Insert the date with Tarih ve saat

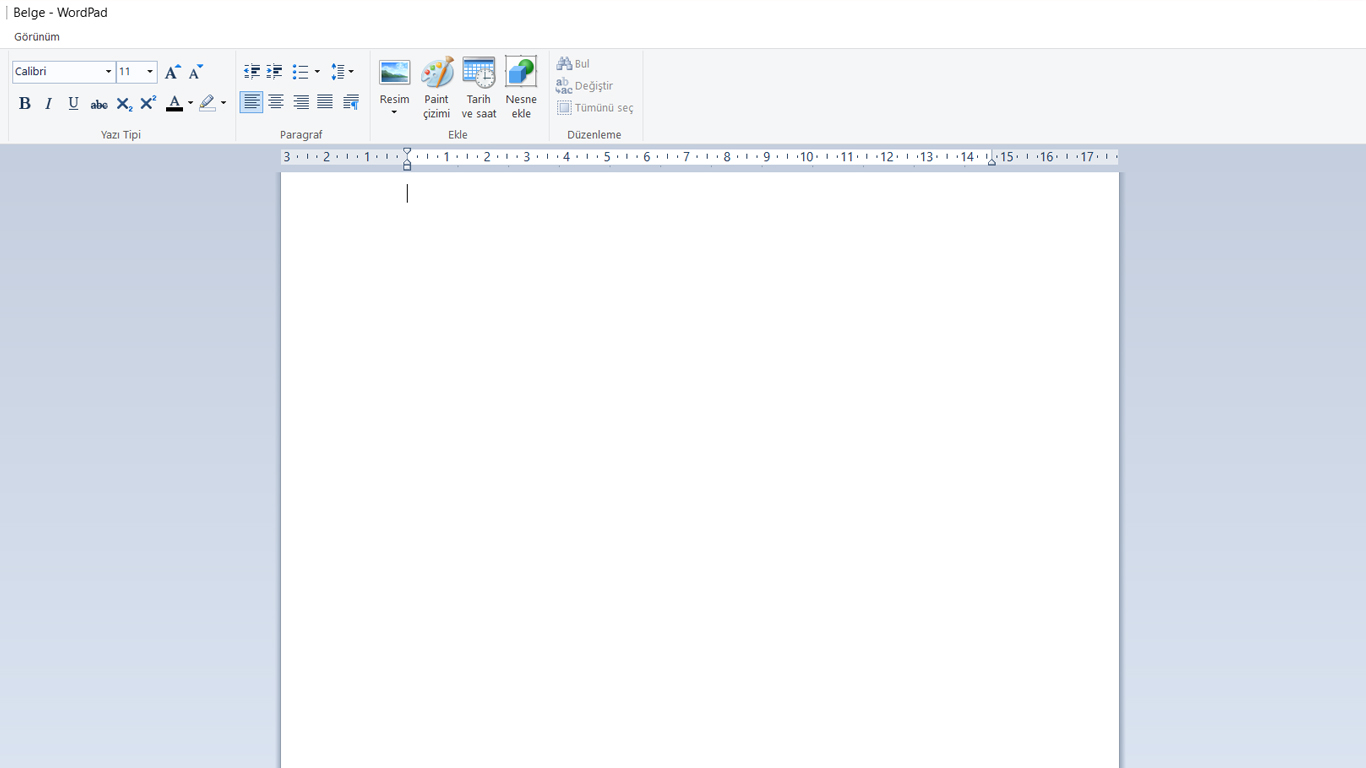click(x=478, y=85)
